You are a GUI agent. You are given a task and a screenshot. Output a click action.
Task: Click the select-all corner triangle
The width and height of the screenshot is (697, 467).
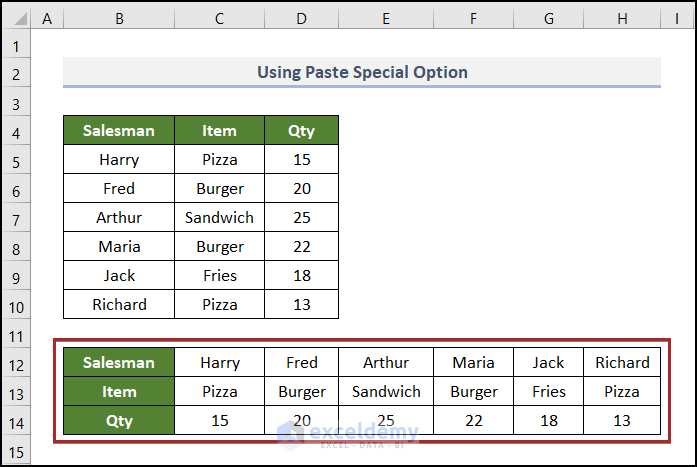point(16,19)
